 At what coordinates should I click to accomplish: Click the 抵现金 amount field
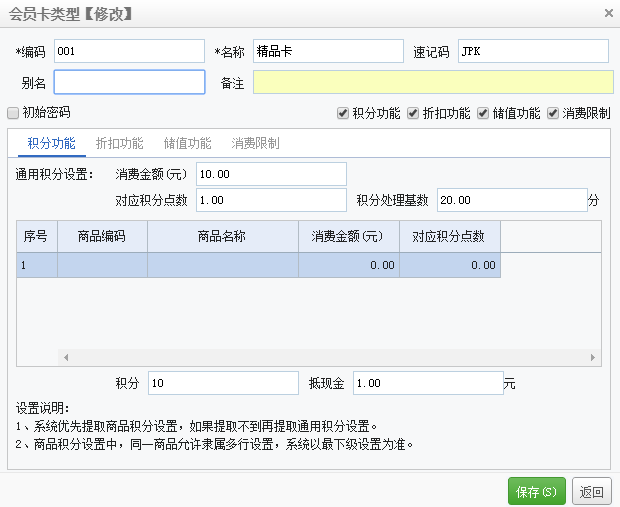point(426,383)
